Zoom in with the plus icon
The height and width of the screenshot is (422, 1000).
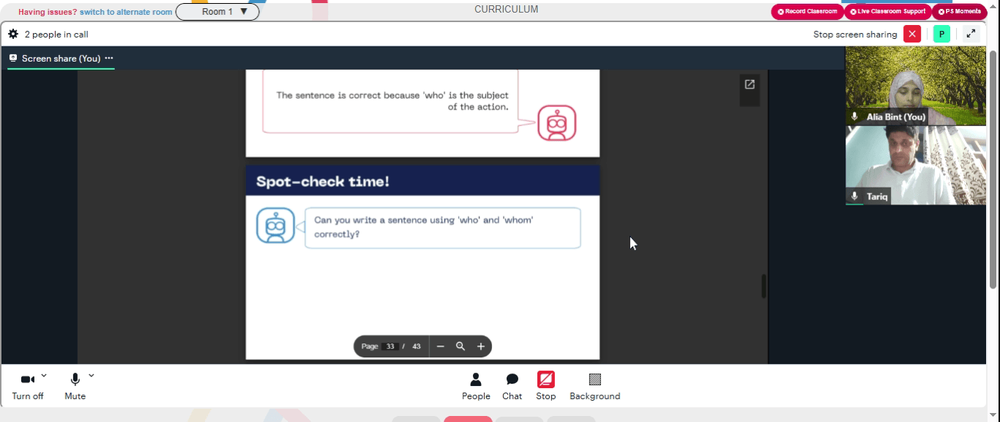click(x=481, y=346)
